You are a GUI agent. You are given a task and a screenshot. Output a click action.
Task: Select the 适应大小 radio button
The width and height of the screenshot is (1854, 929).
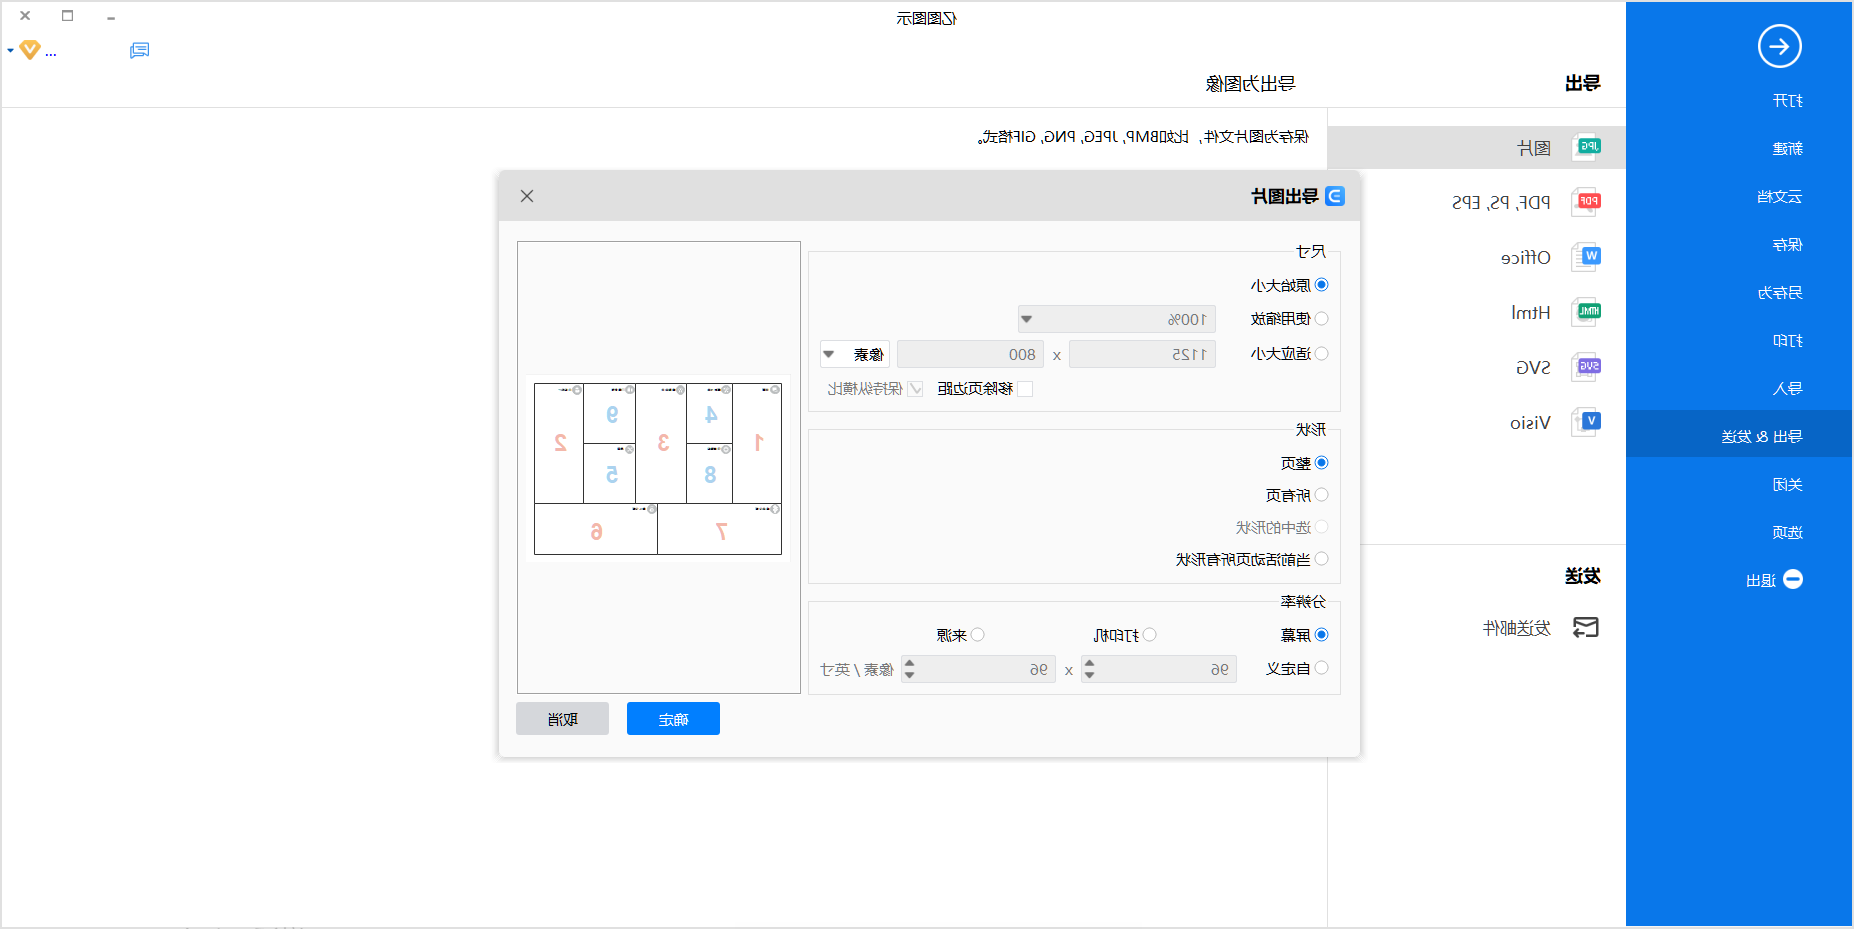pos(1321,353)
